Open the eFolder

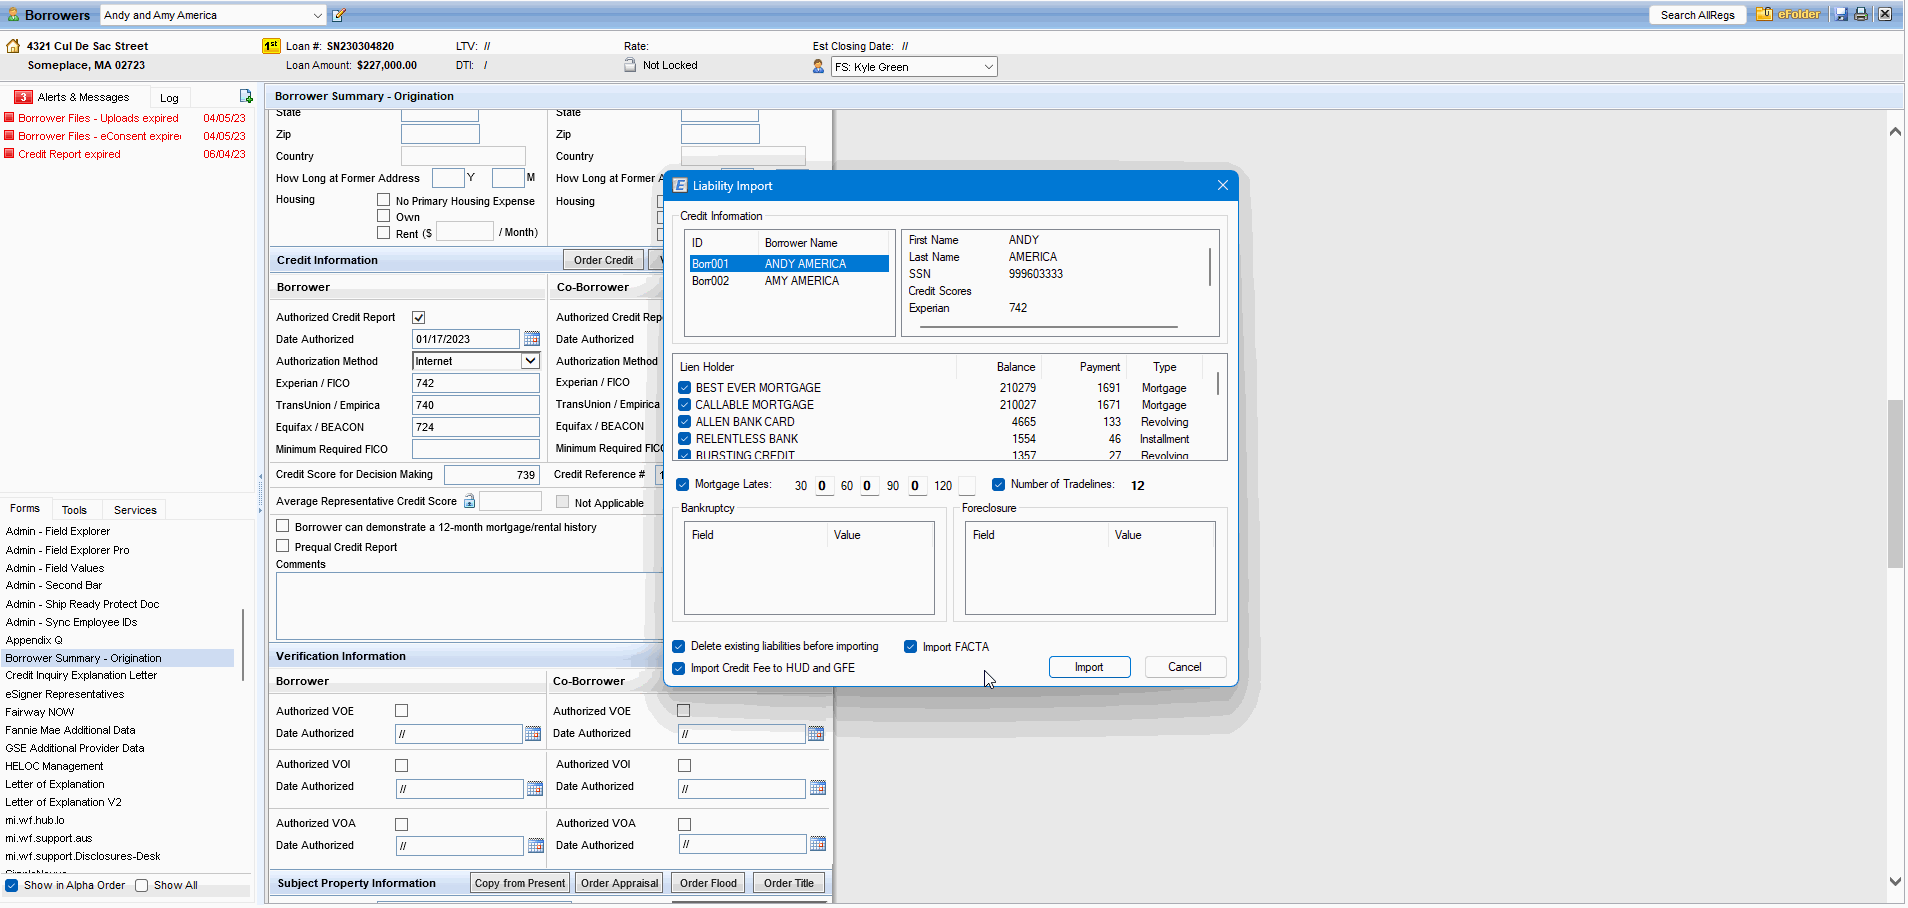pyautogui.click(x=1788, y=14)
